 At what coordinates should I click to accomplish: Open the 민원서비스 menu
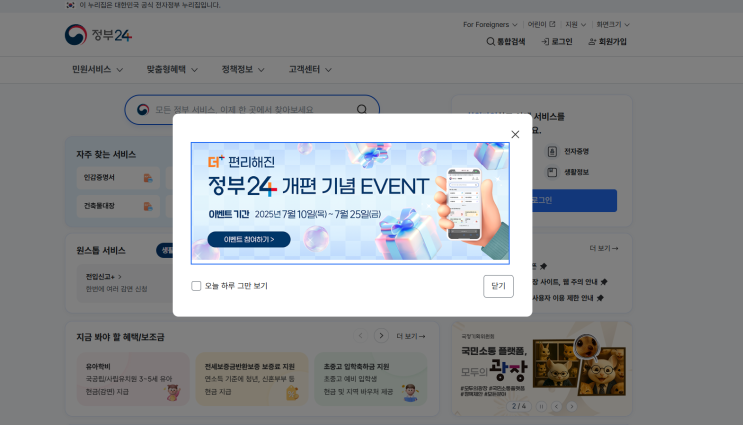coord(97,70)
